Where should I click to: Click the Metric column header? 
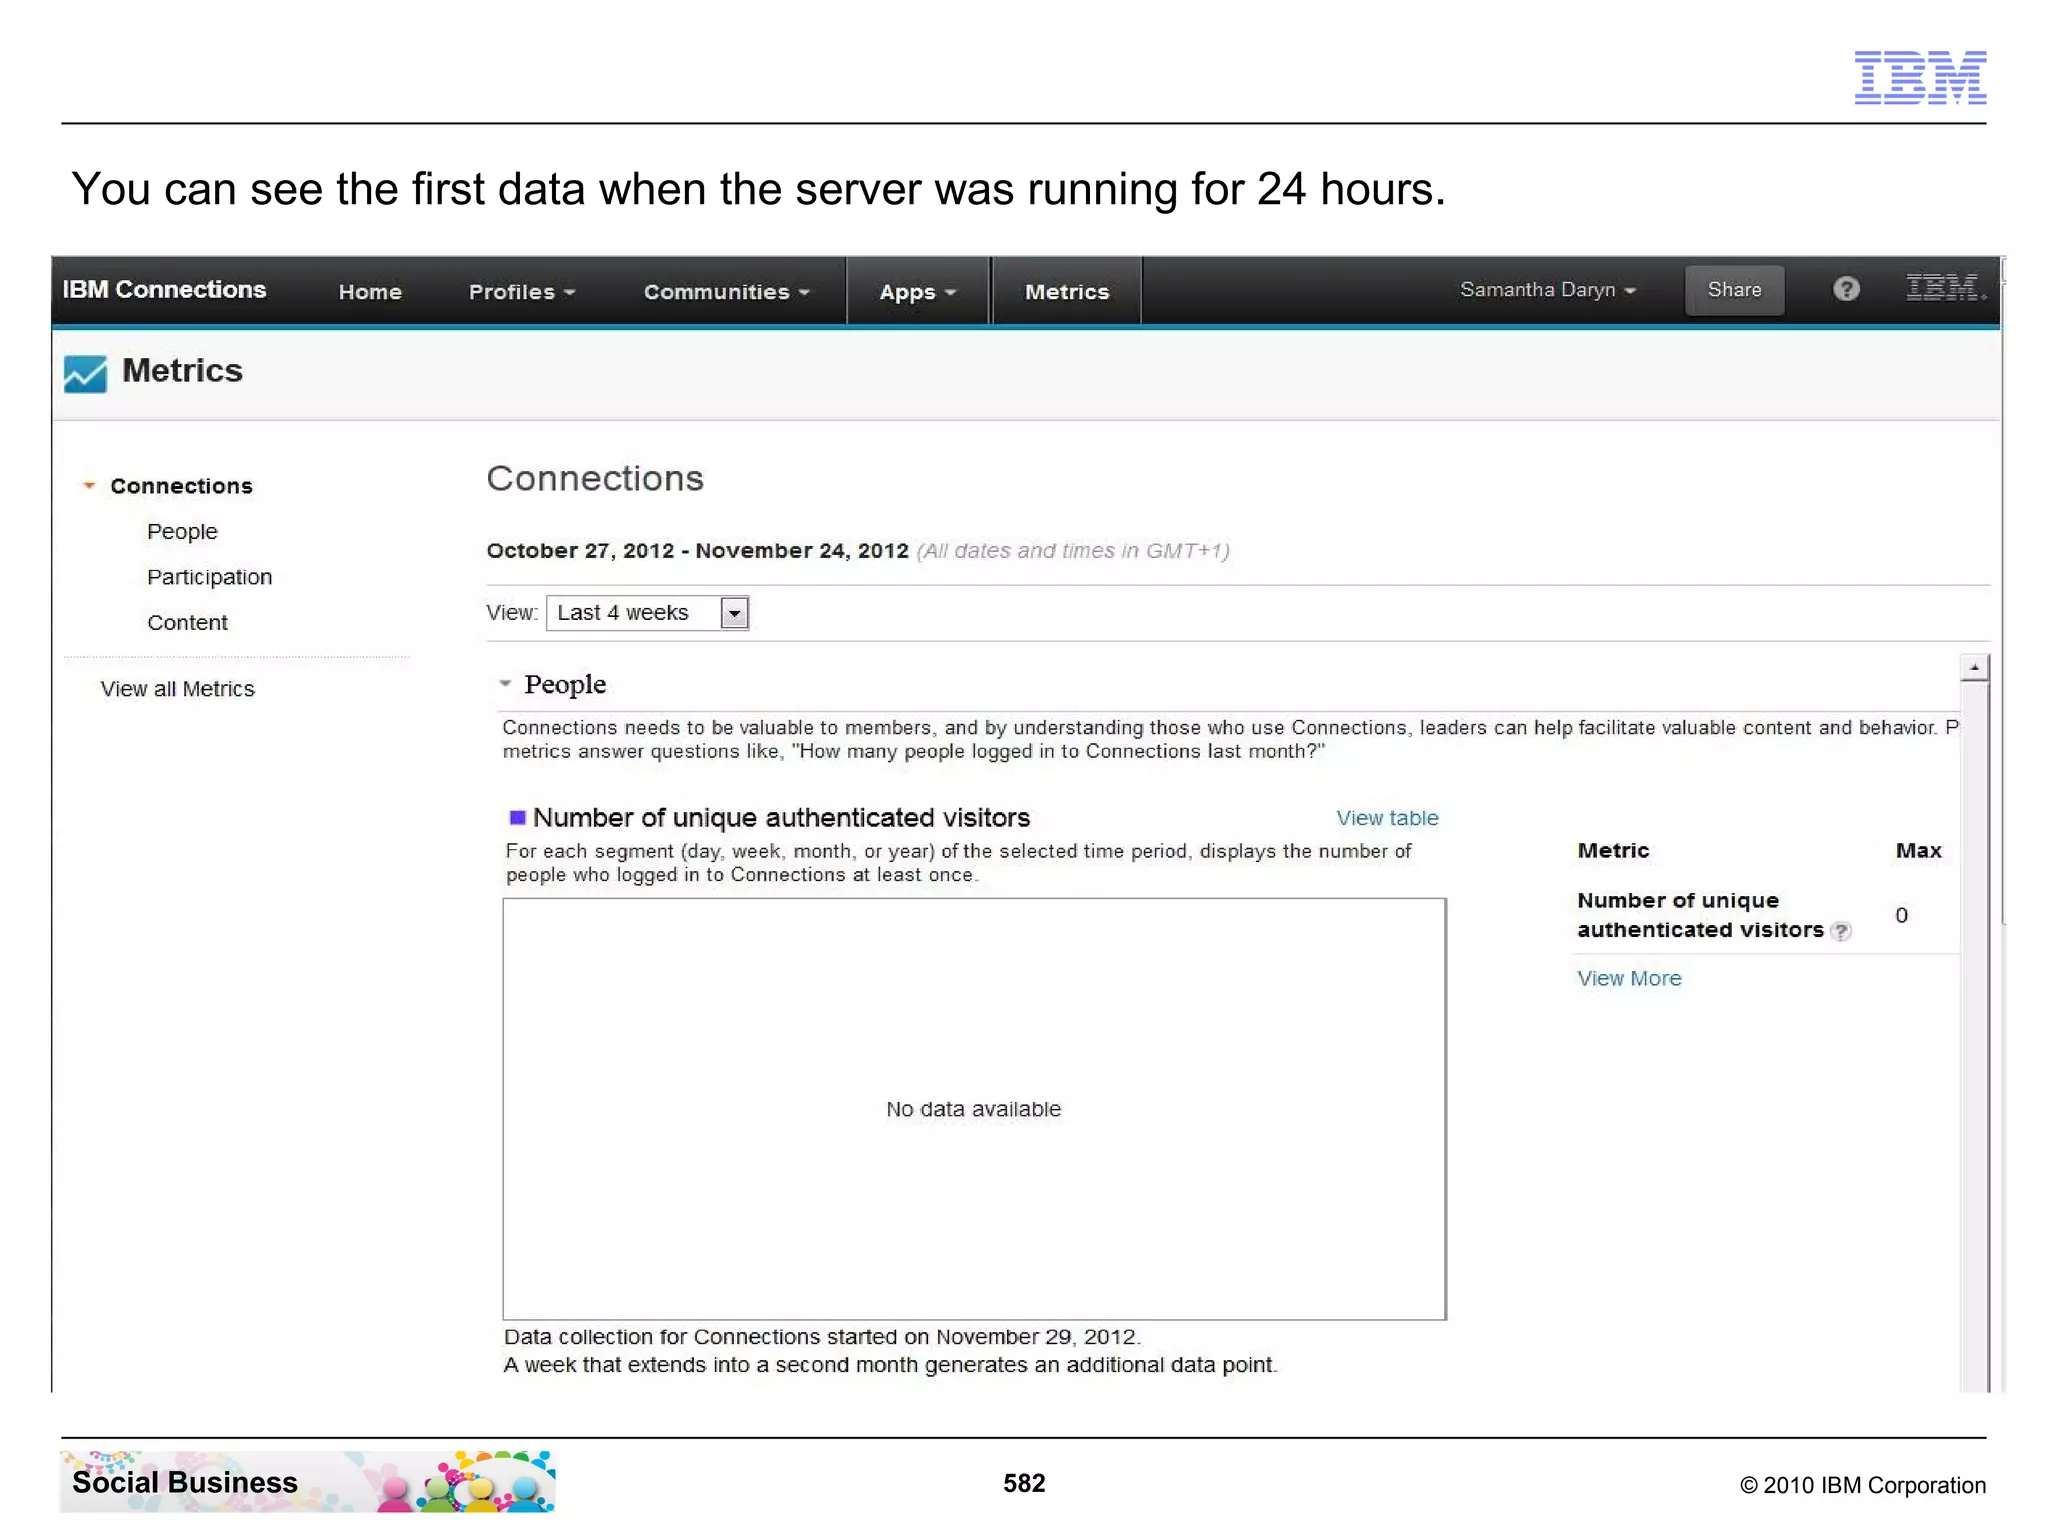(1613, 851)
